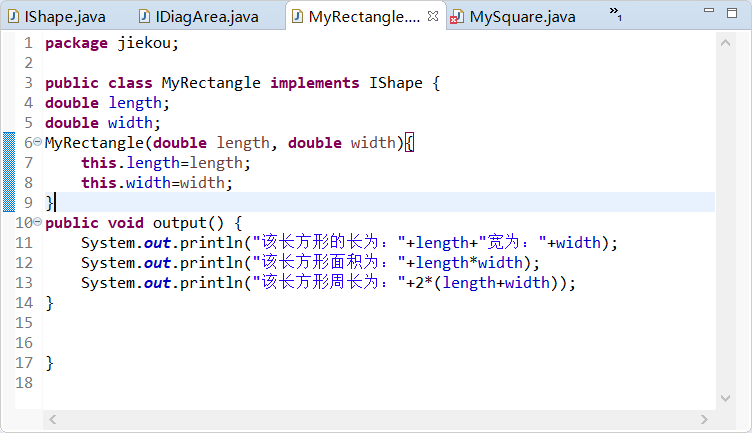Click the MyRectangle tab file icon
The height and width of the screenshot is (433, 752).
[297, 17]
